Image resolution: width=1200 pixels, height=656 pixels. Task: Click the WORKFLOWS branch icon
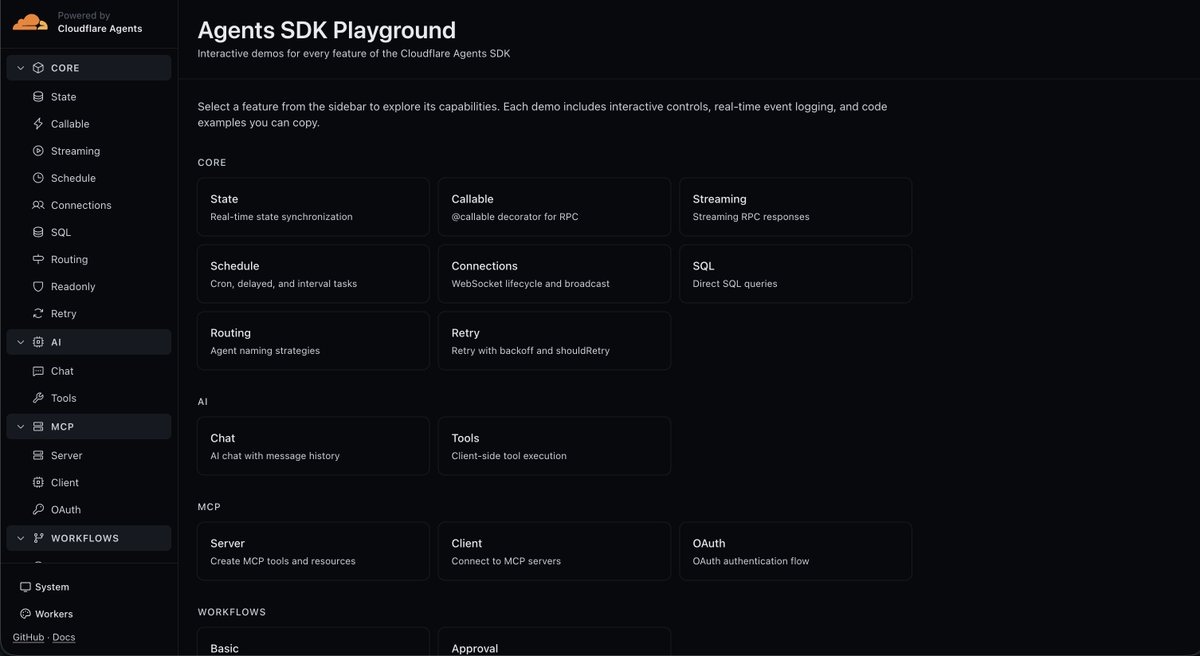(x=38, y=538)
